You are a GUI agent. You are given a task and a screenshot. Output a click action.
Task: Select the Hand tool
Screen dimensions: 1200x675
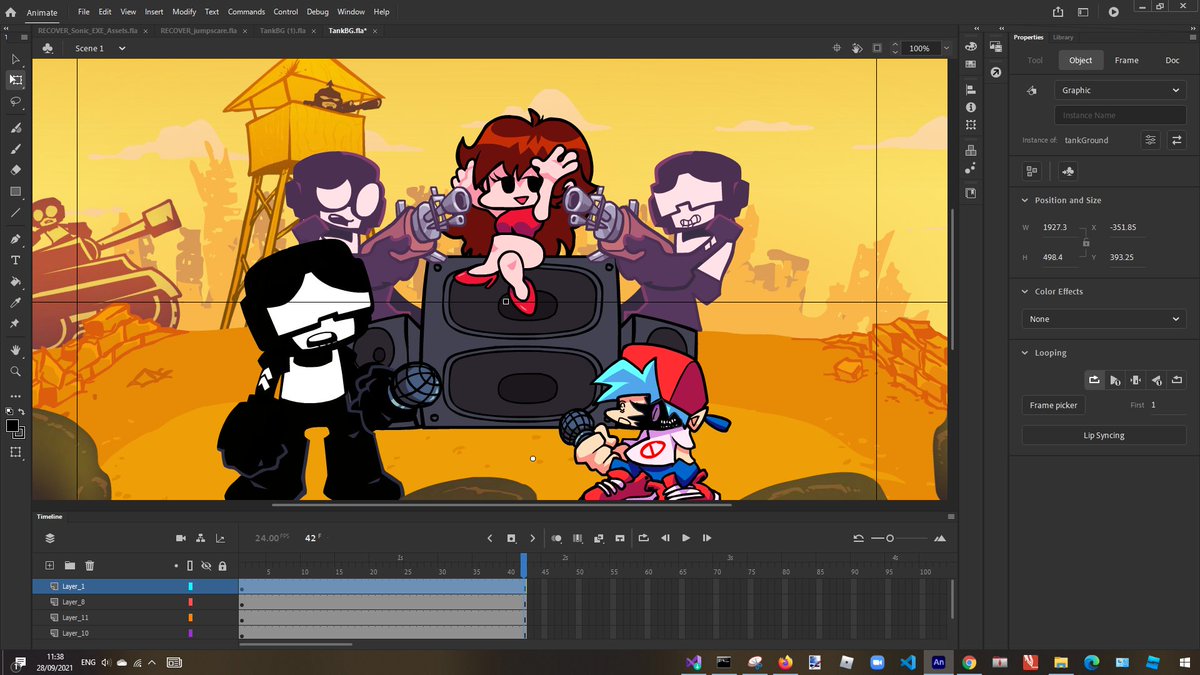[x=15, y=350]
